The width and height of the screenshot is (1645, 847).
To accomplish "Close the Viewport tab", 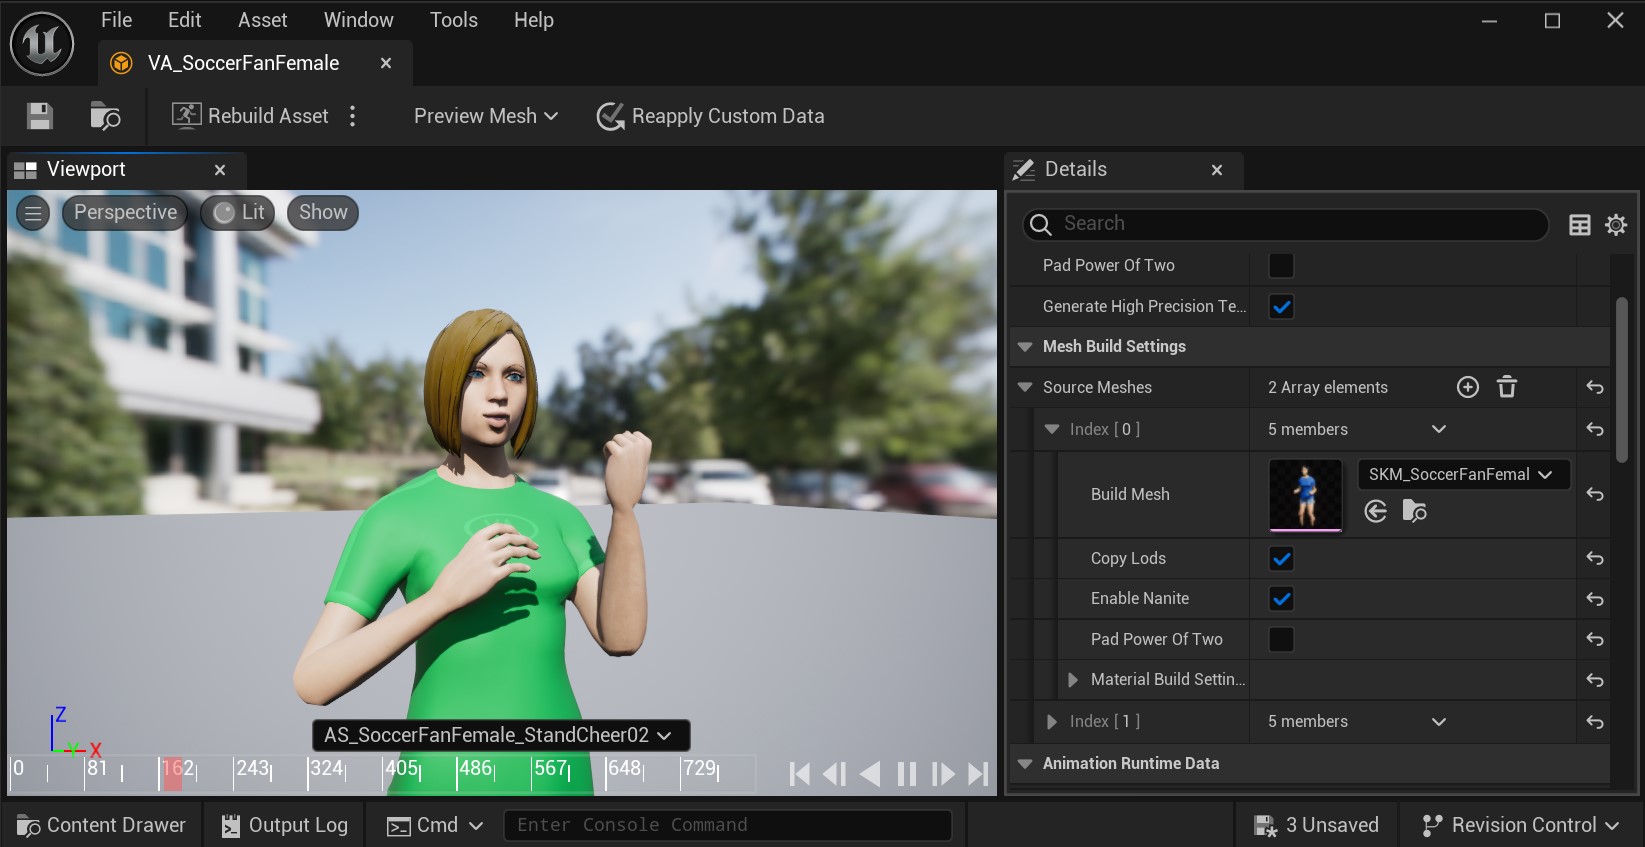I will (220, 170).
